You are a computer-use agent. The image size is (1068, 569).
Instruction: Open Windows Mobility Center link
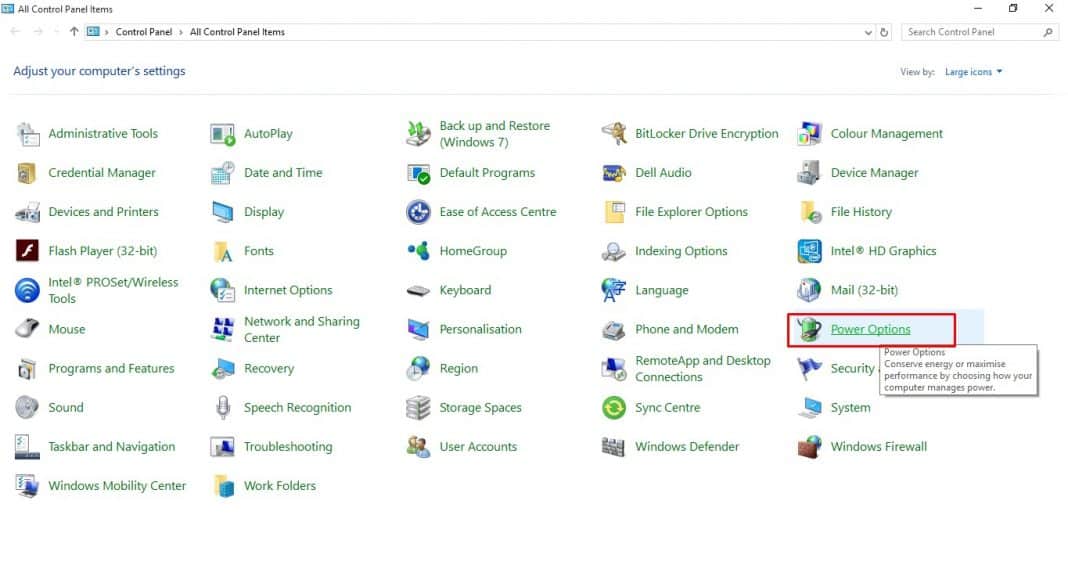[117, 485]
